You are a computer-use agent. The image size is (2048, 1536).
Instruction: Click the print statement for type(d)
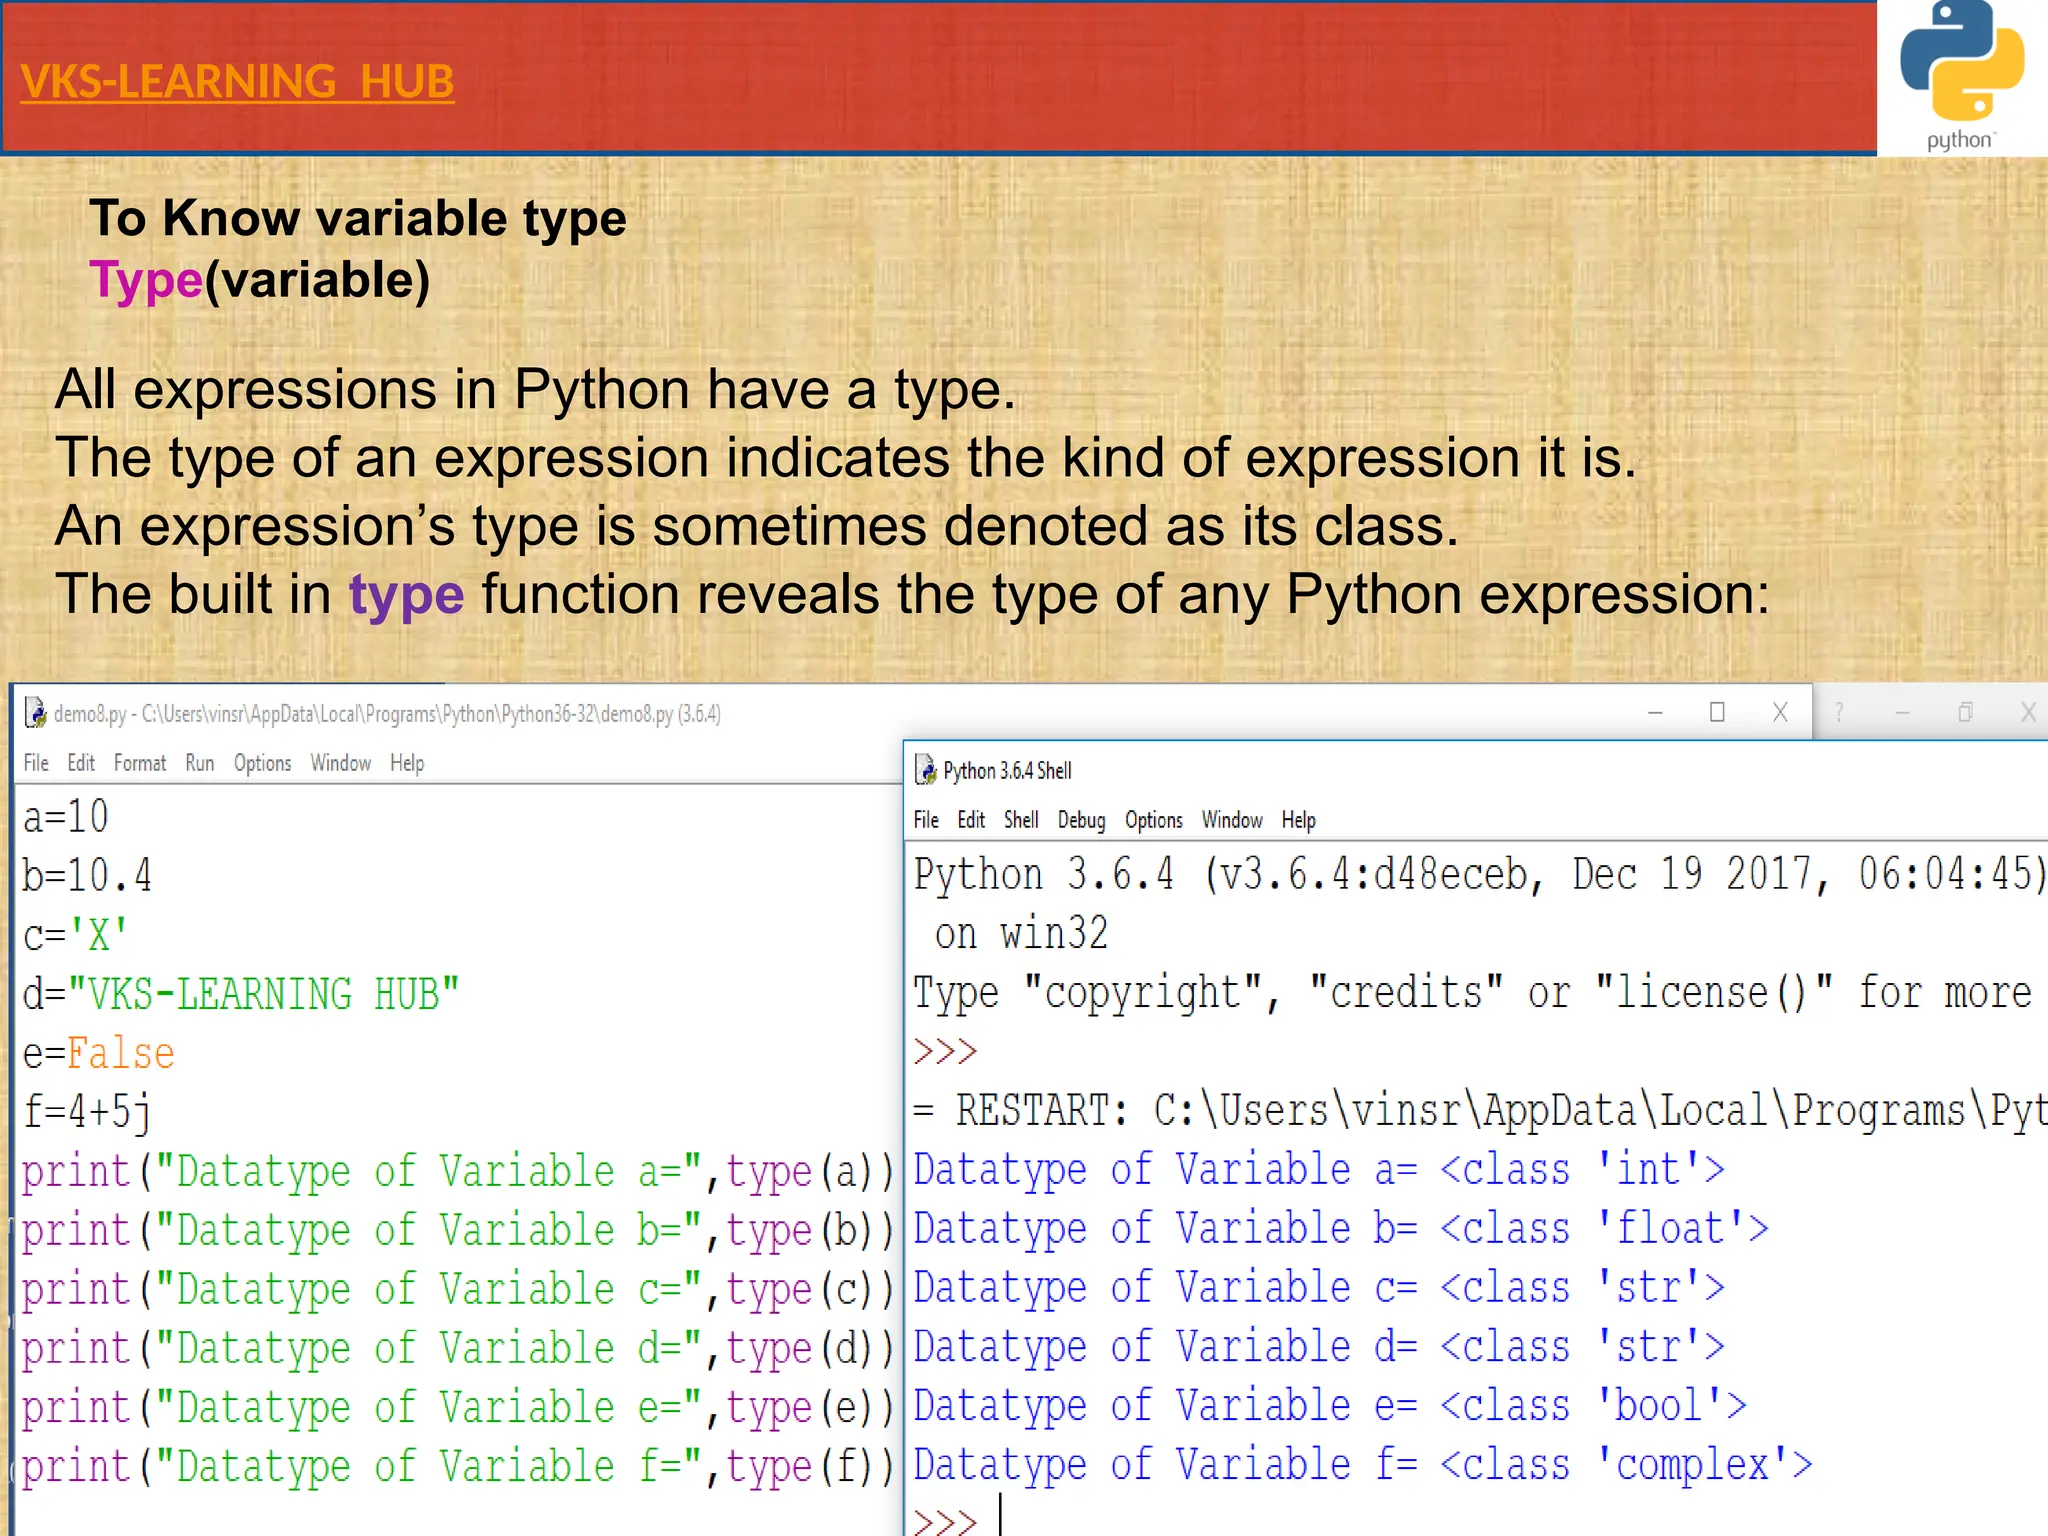(457, 1348)
